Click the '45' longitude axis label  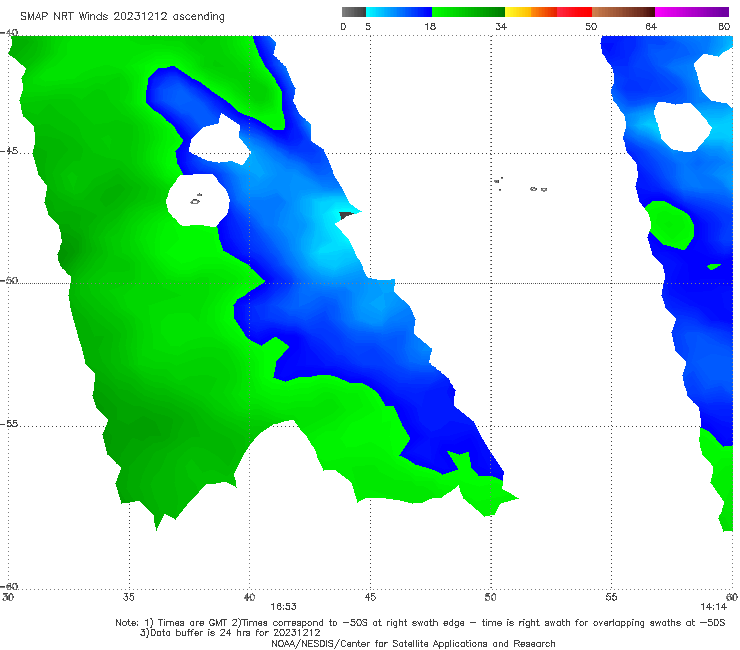370,597
